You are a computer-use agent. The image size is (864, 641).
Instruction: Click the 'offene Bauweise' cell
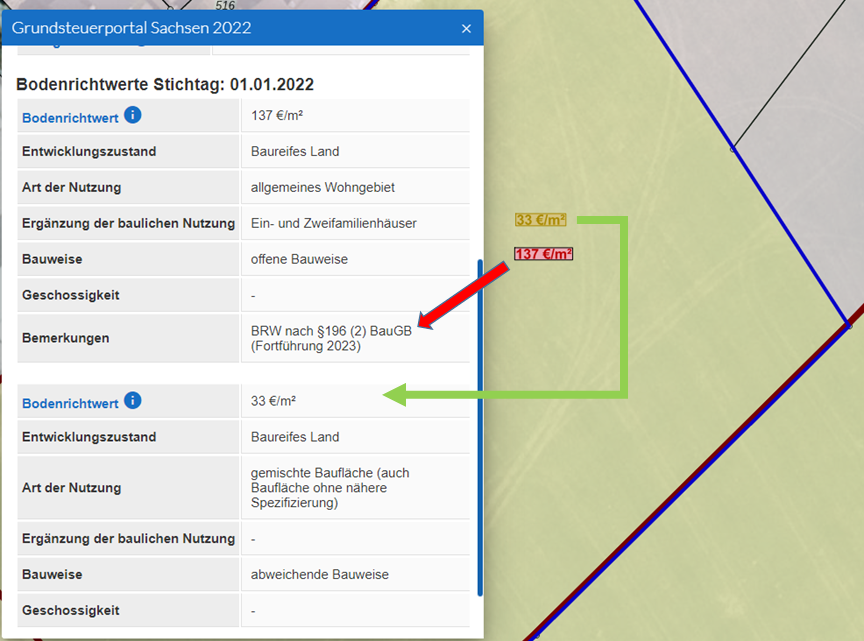click(x=355, y=259)
